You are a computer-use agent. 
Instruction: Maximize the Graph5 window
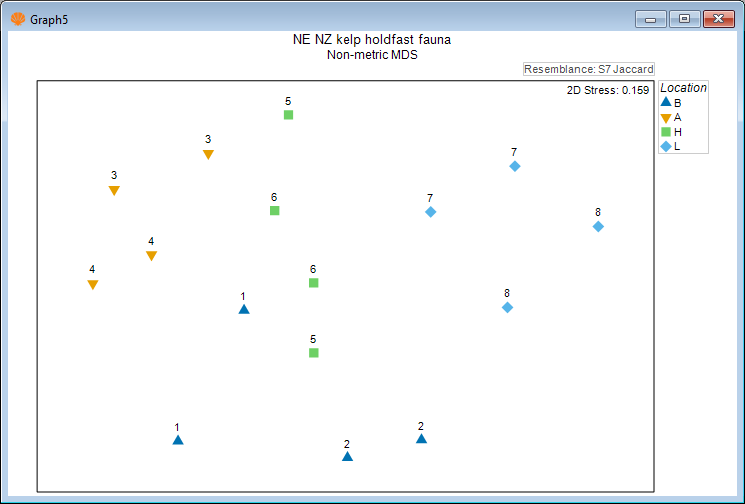685,19
